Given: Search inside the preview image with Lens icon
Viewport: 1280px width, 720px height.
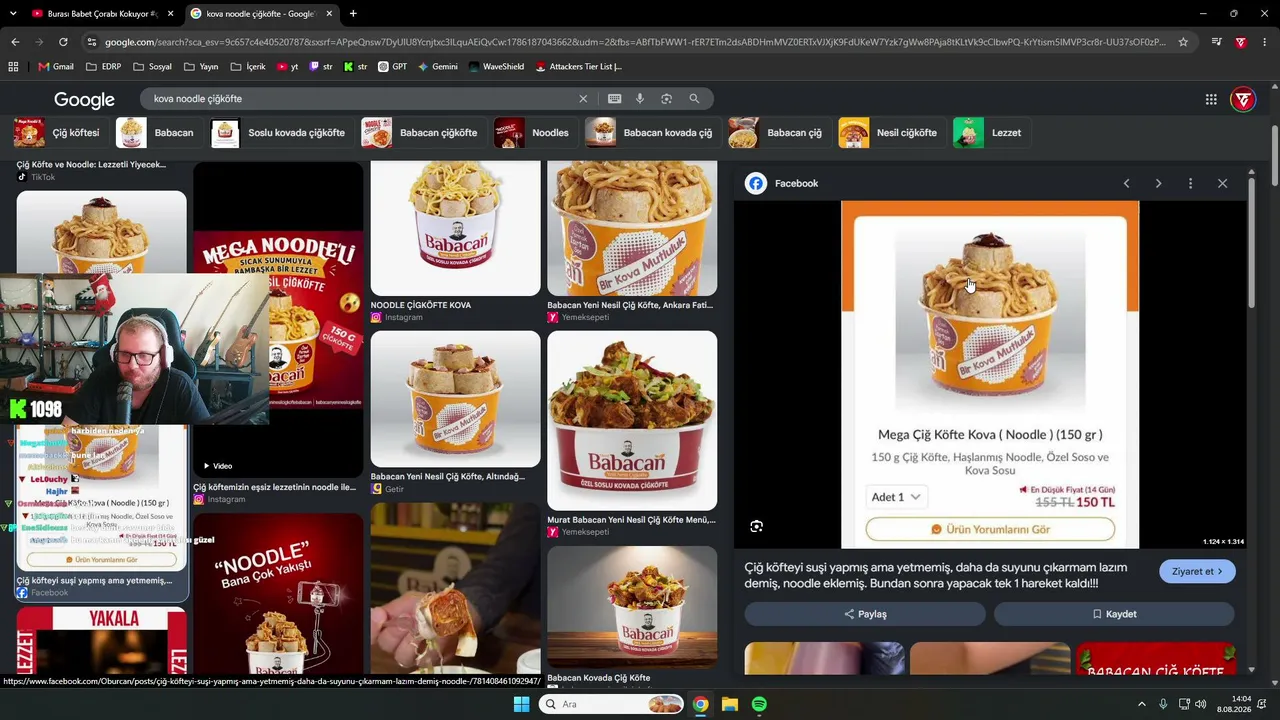Looking at the screenshot, I should tap(756, 526).
